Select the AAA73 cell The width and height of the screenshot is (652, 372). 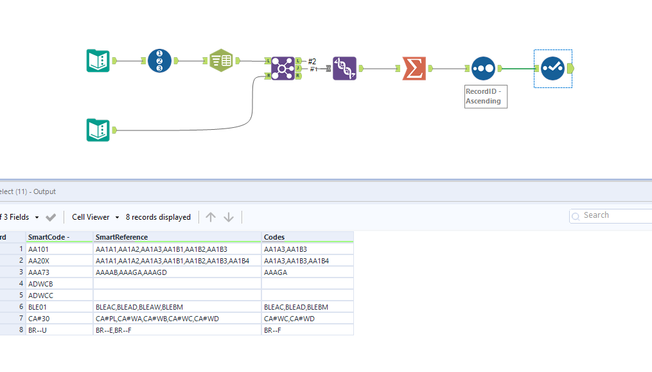click(x=59, y=272)
